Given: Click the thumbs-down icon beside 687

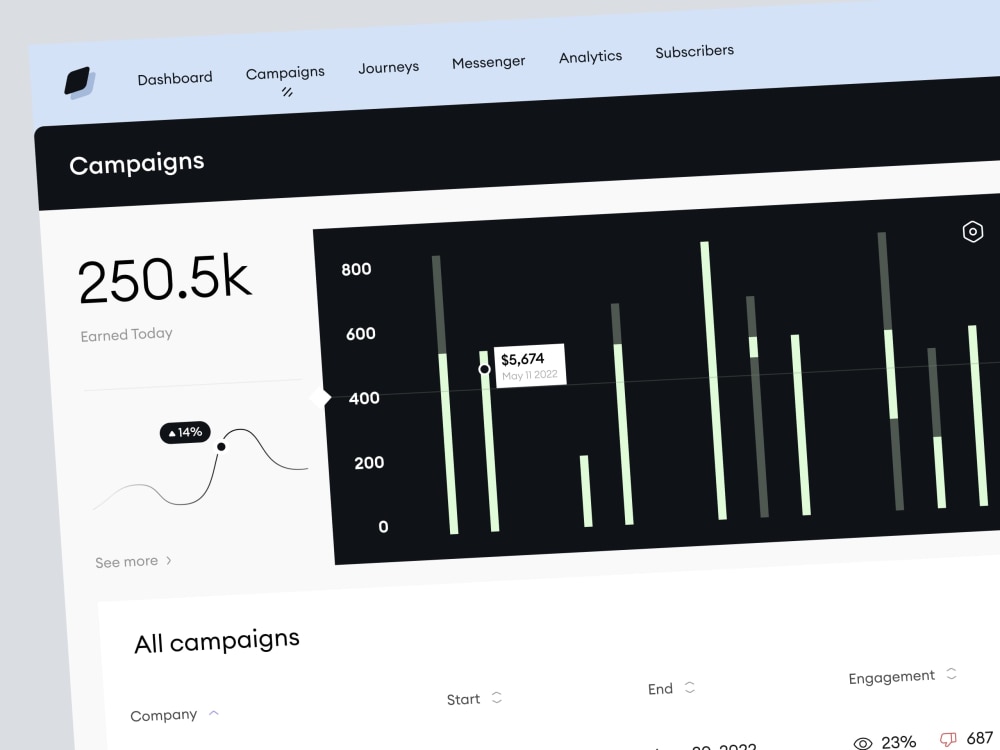Looking at the screenshot, I should [x=948, y=739].
